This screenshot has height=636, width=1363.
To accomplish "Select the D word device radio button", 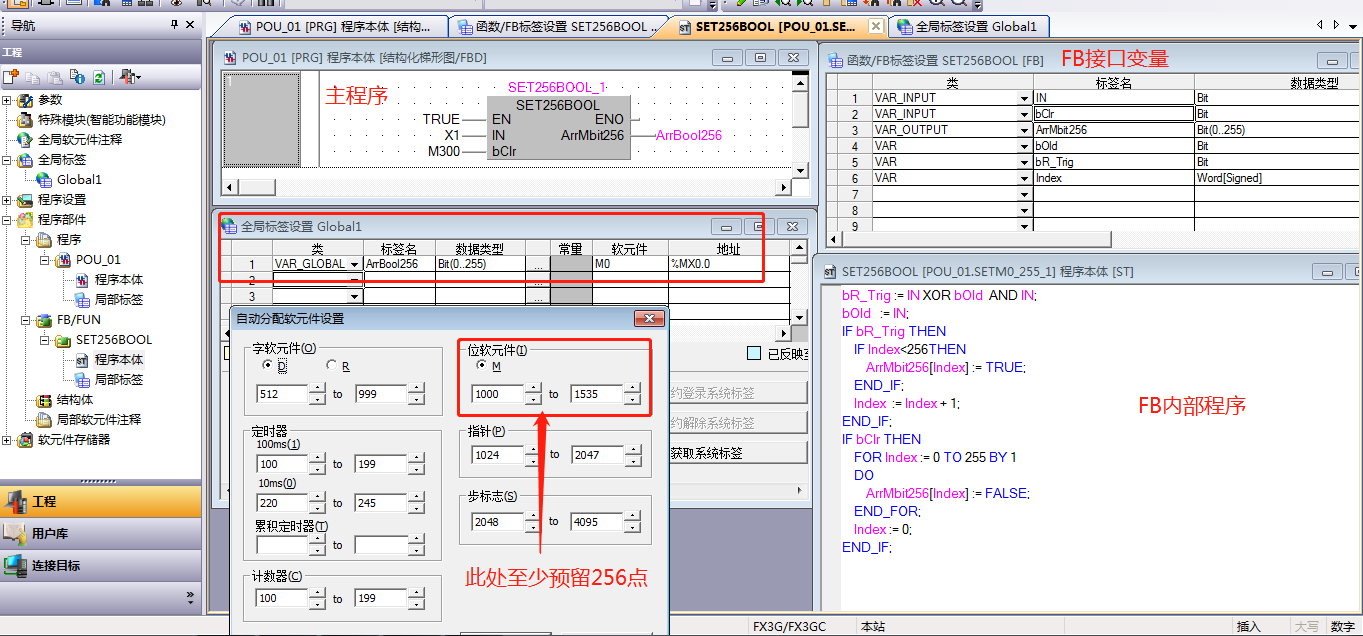I will coord(267,366).
